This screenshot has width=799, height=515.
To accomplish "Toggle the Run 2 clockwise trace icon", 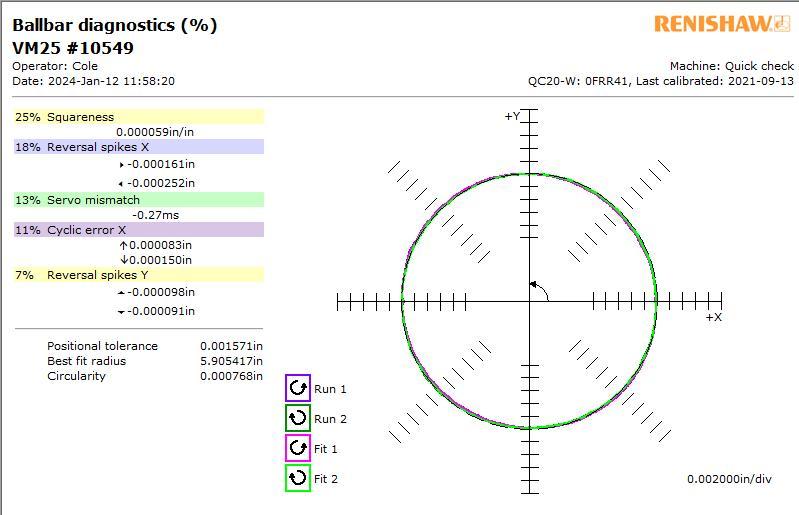I will [x=298, y=418].
